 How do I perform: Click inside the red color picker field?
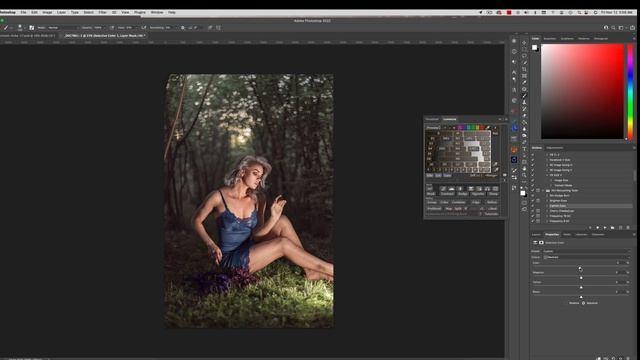click(x=582, y=91)
